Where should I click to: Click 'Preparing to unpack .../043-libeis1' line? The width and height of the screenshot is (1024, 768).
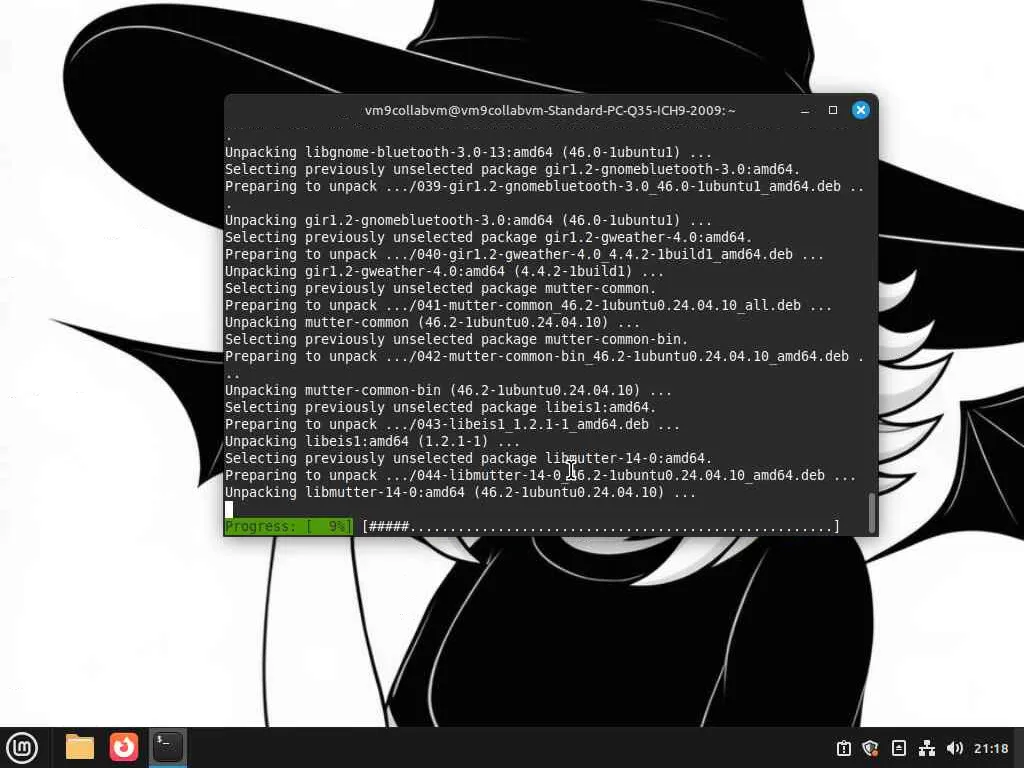[453, 424]
